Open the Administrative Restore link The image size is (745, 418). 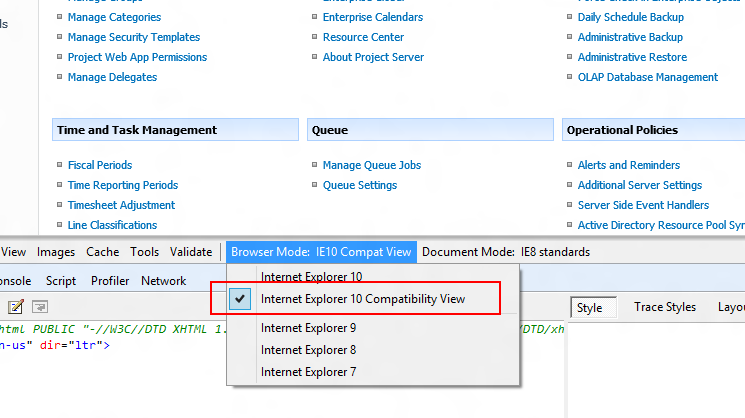(x=632, y=57)
